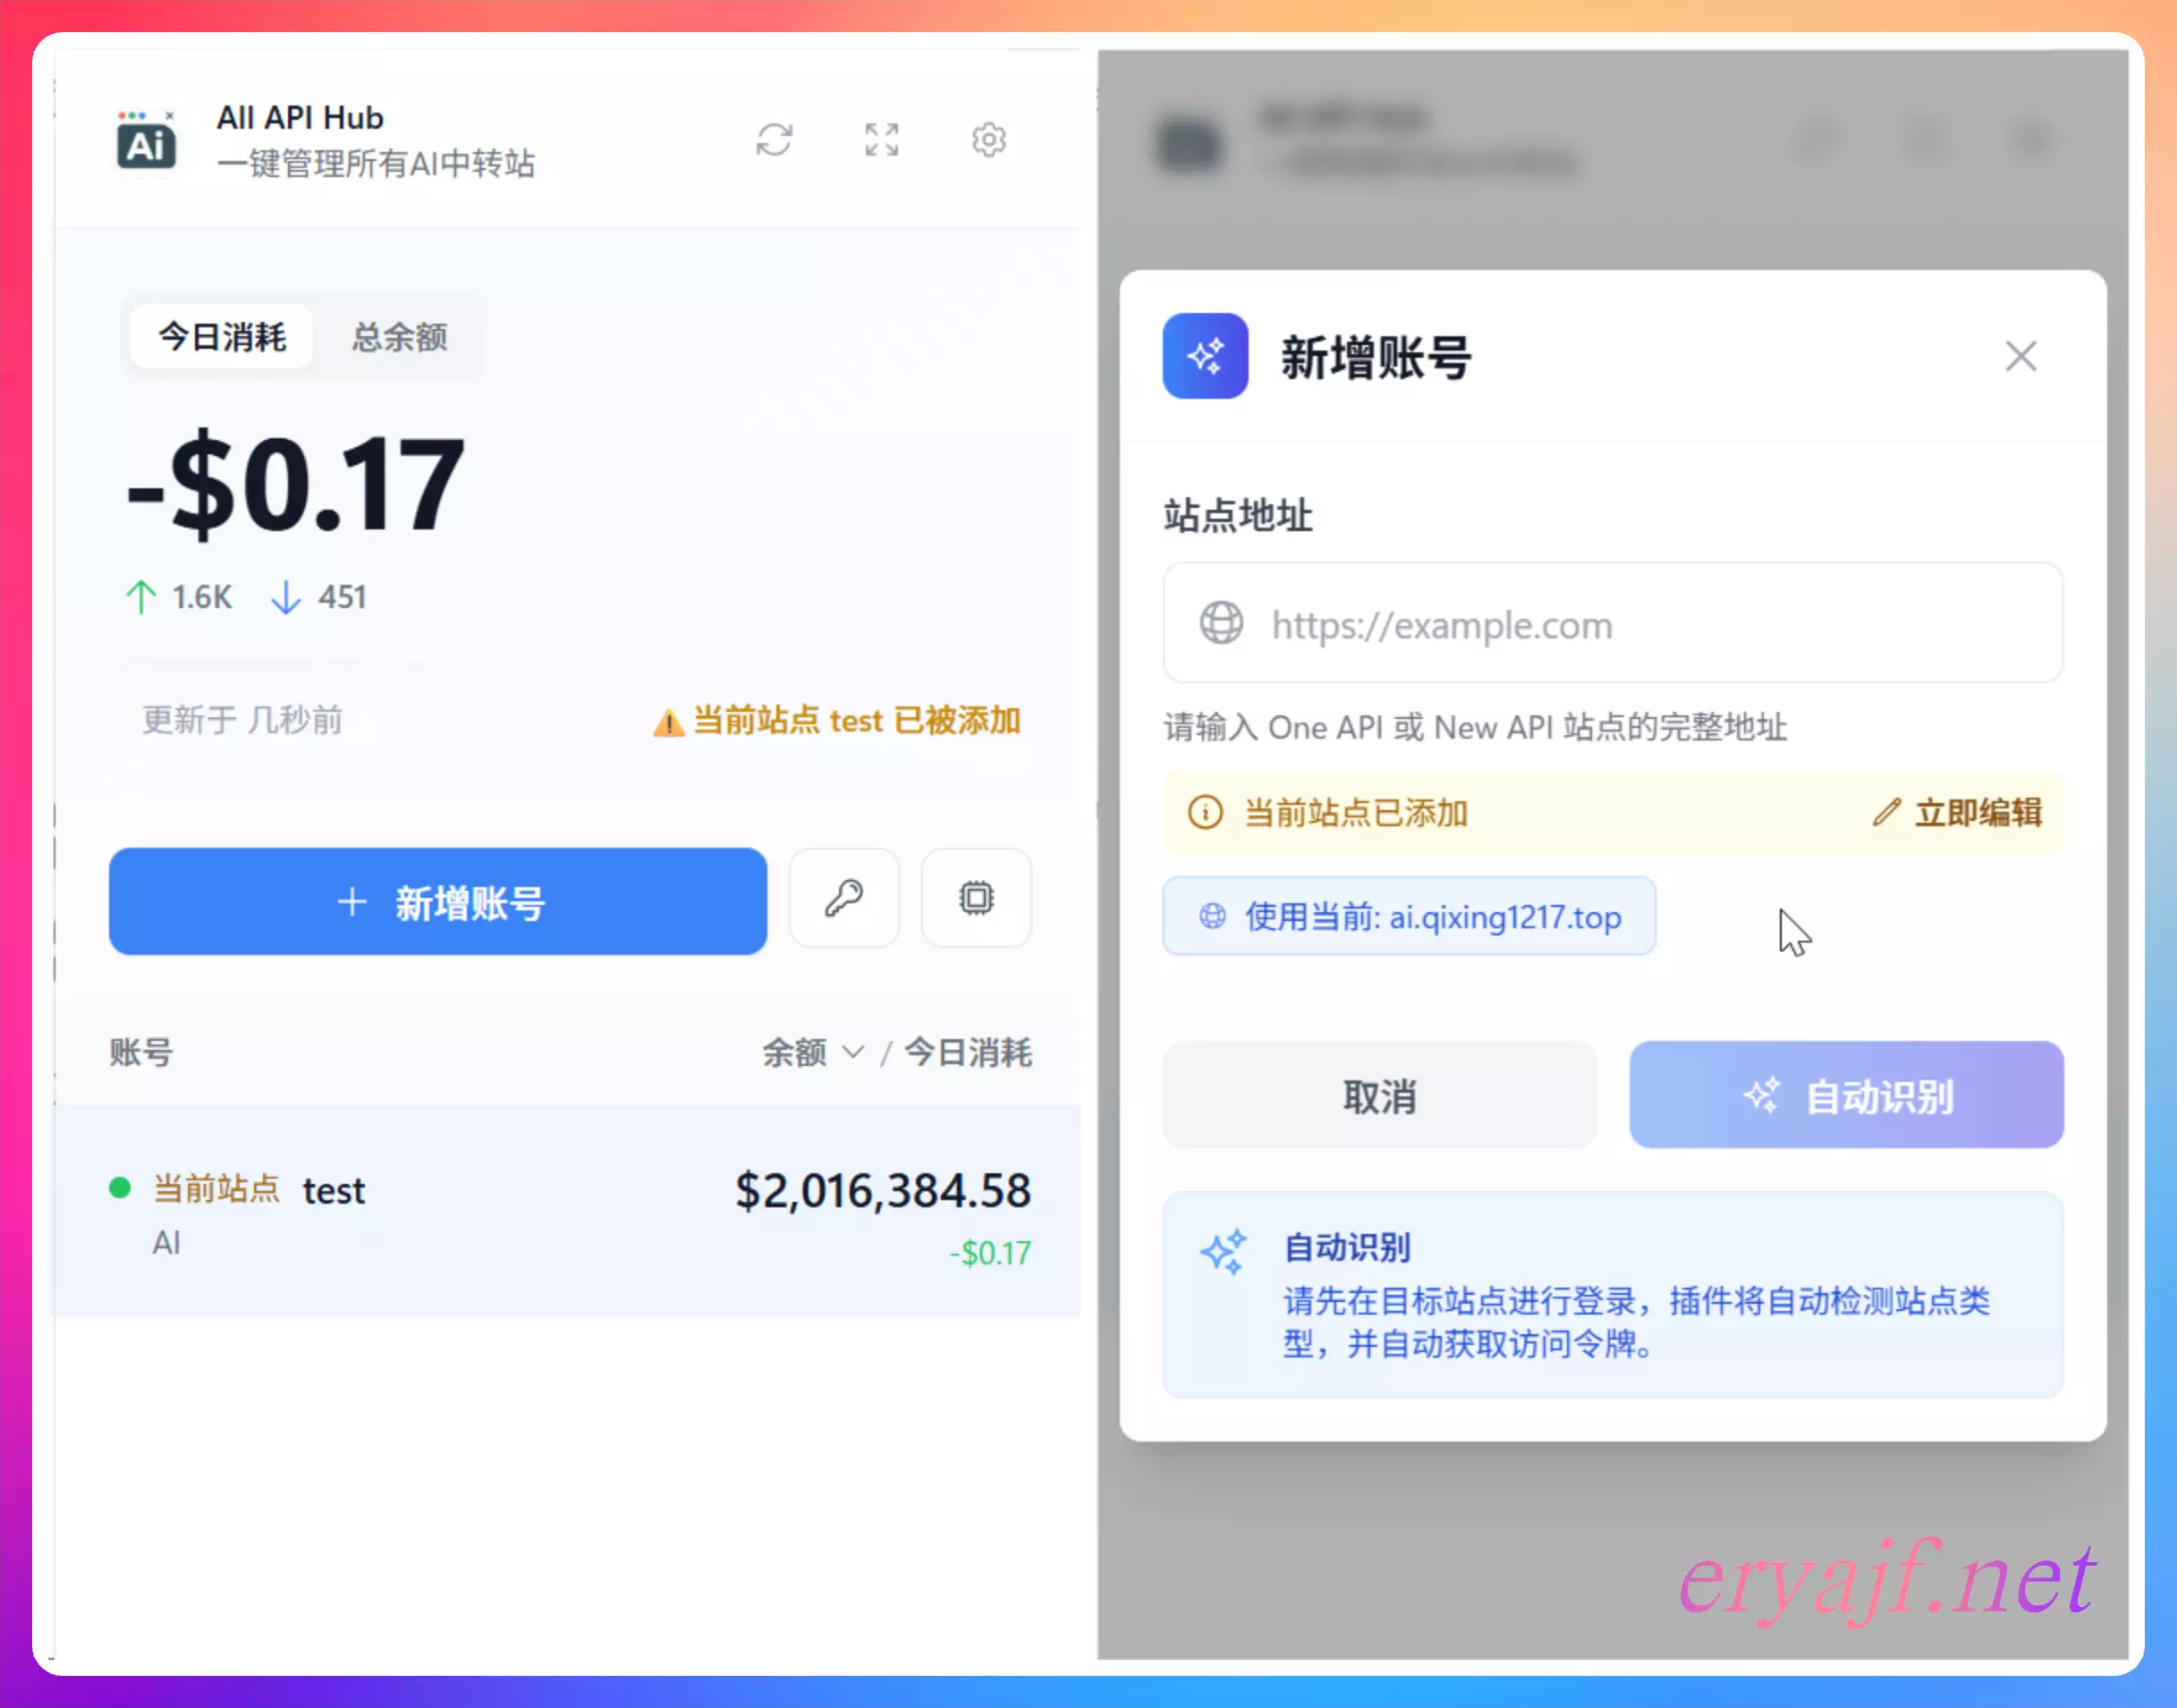Open the fullscreen expand icon
The height and width of the screenshot is (1708, 2177).
pos(881,140)
